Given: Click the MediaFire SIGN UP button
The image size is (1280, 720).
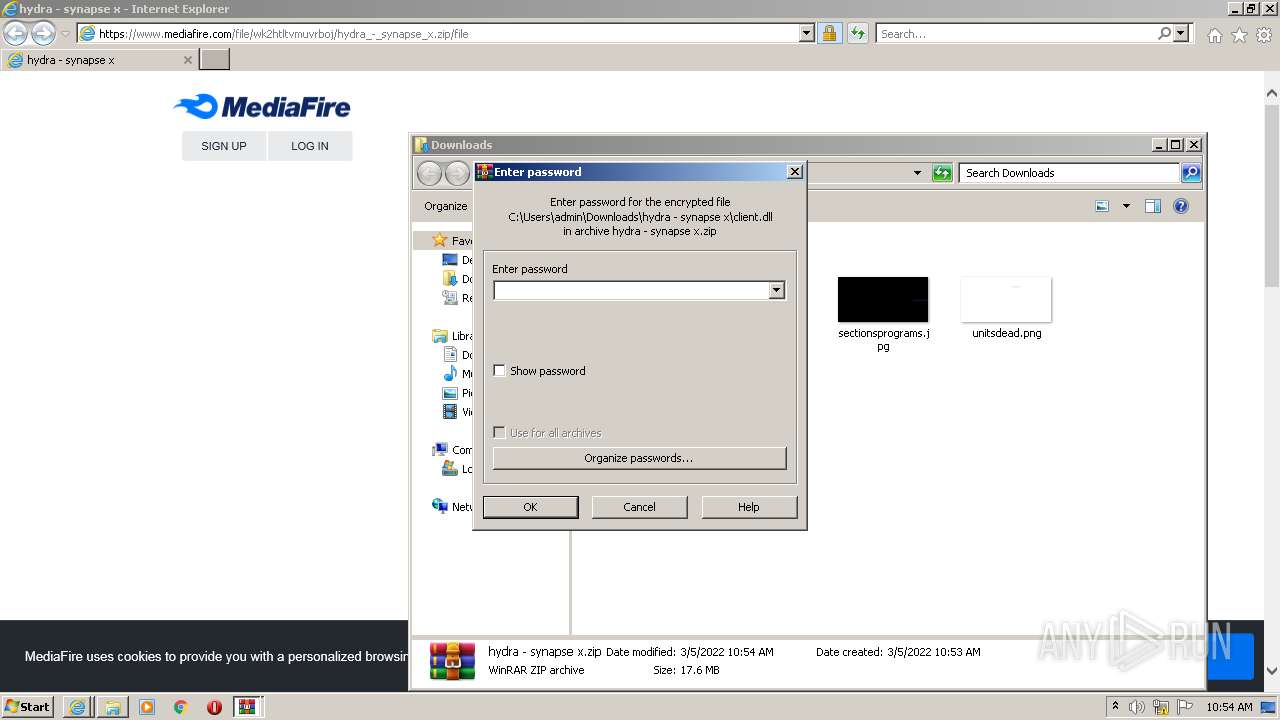Looking at the screenshot, I should 224,146.
